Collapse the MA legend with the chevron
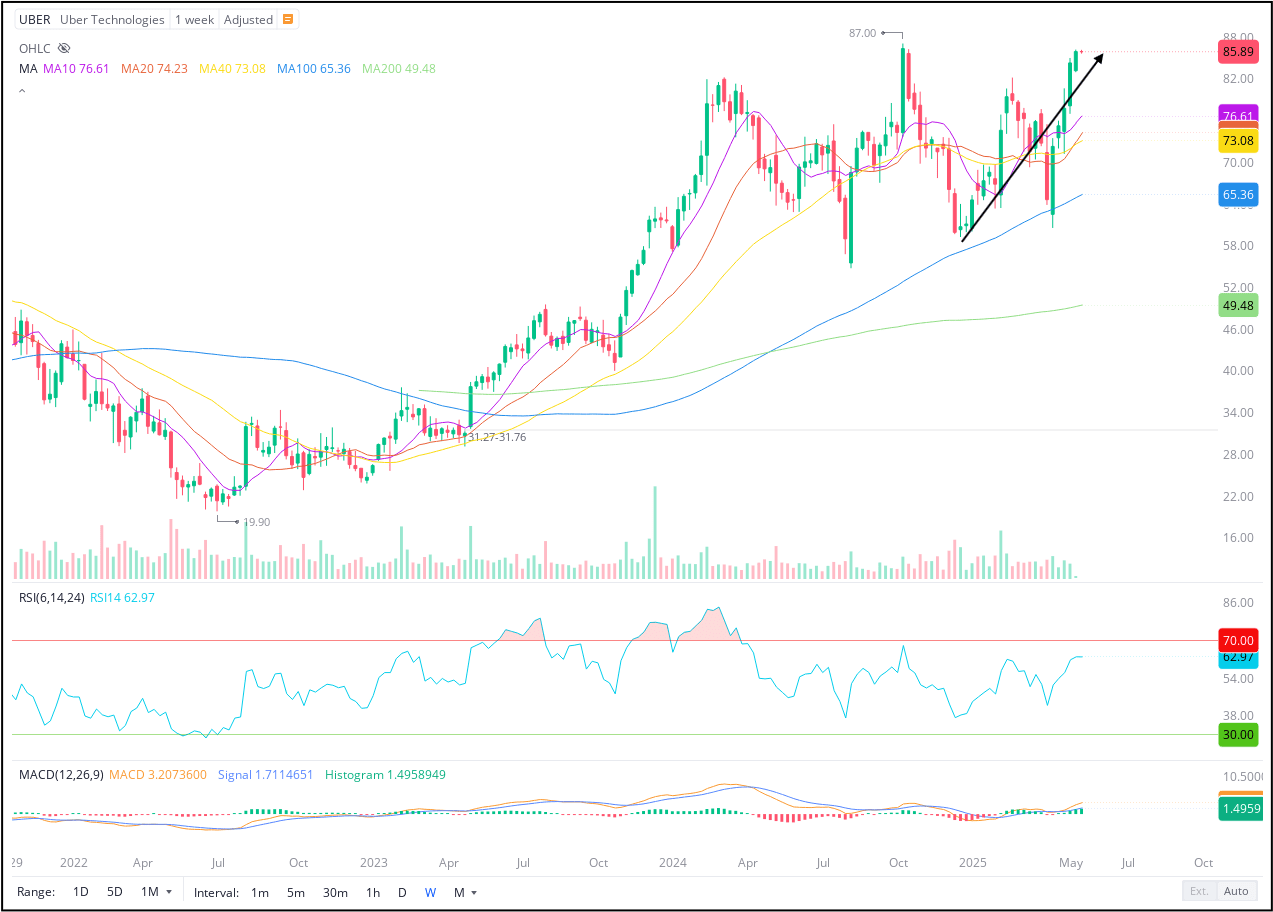This screenshot has width=1273, height=912. 21,89
